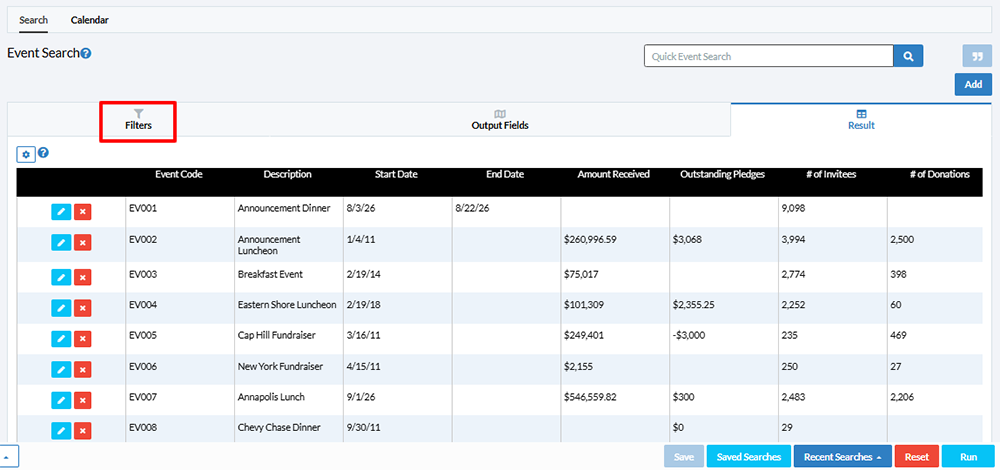
Task: Click the red Reset button
Action: click(916, 457)
